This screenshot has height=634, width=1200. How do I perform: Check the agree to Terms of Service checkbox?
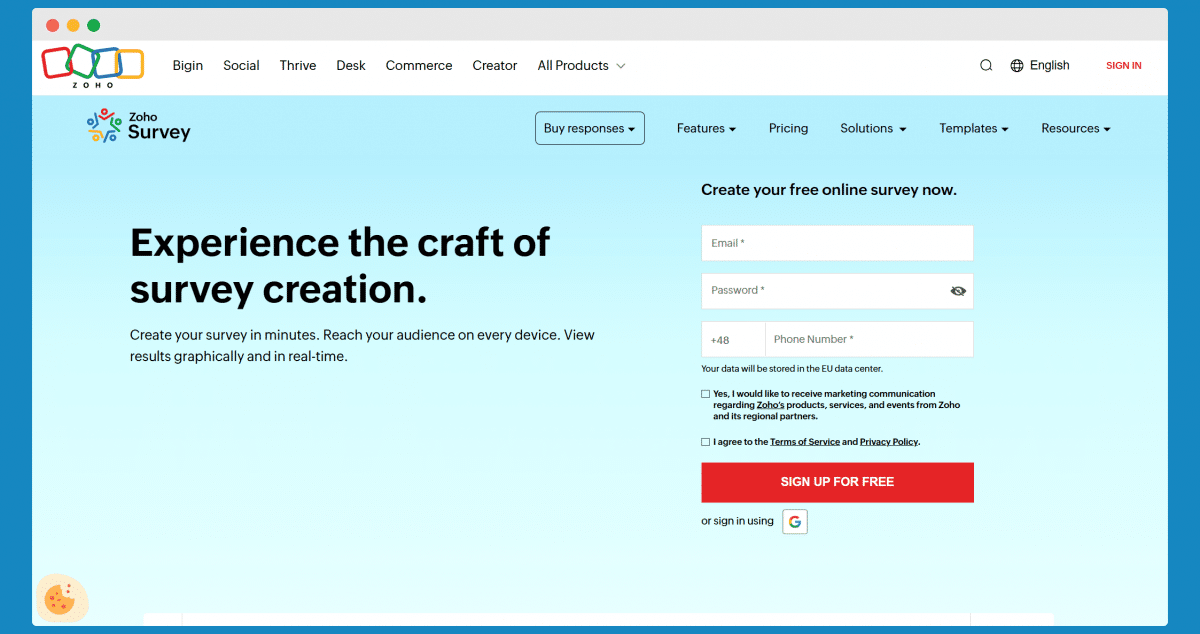point(706,442)
